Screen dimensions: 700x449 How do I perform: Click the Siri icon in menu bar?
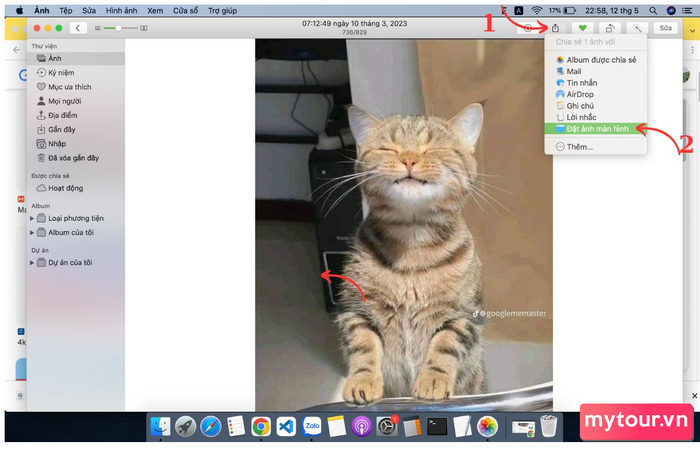(671, 11)
